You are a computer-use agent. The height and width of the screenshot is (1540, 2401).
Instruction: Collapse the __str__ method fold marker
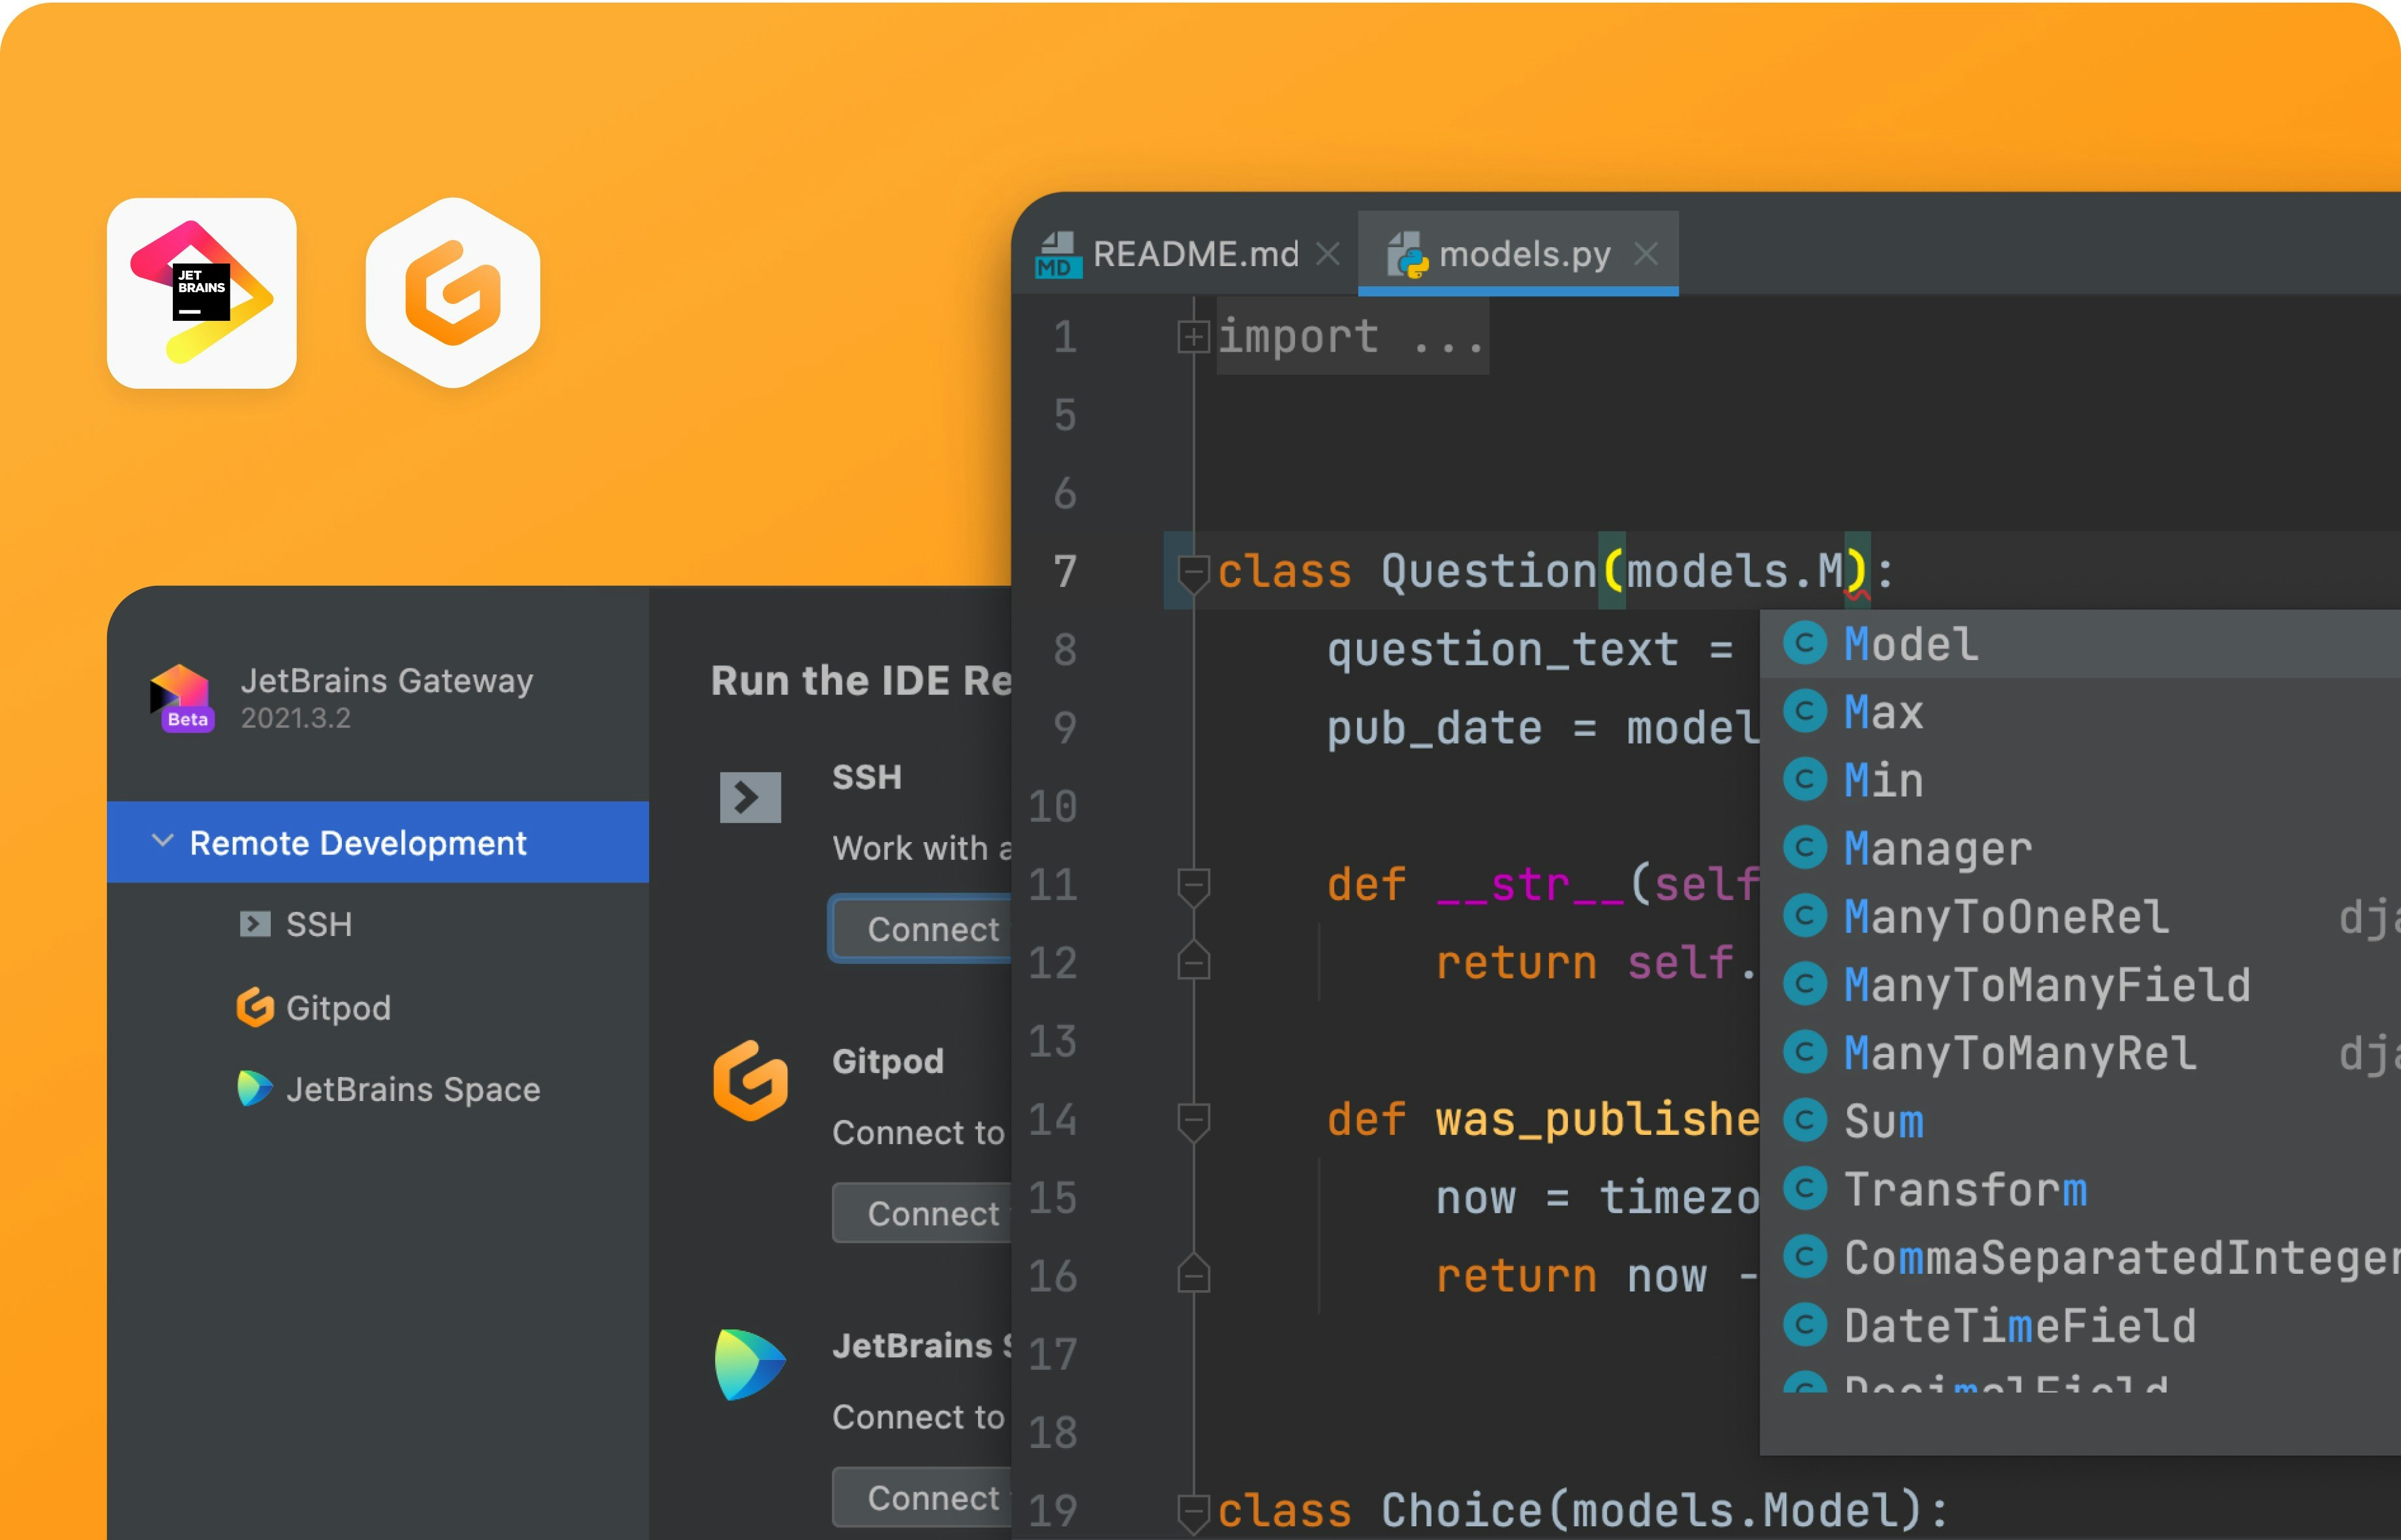click(x=1193, y=886)
